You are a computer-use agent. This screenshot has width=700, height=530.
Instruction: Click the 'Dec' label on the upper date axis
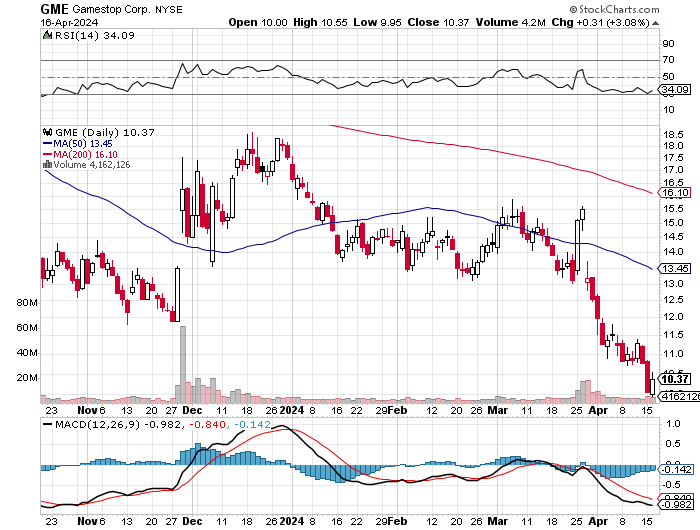[192, 410]
